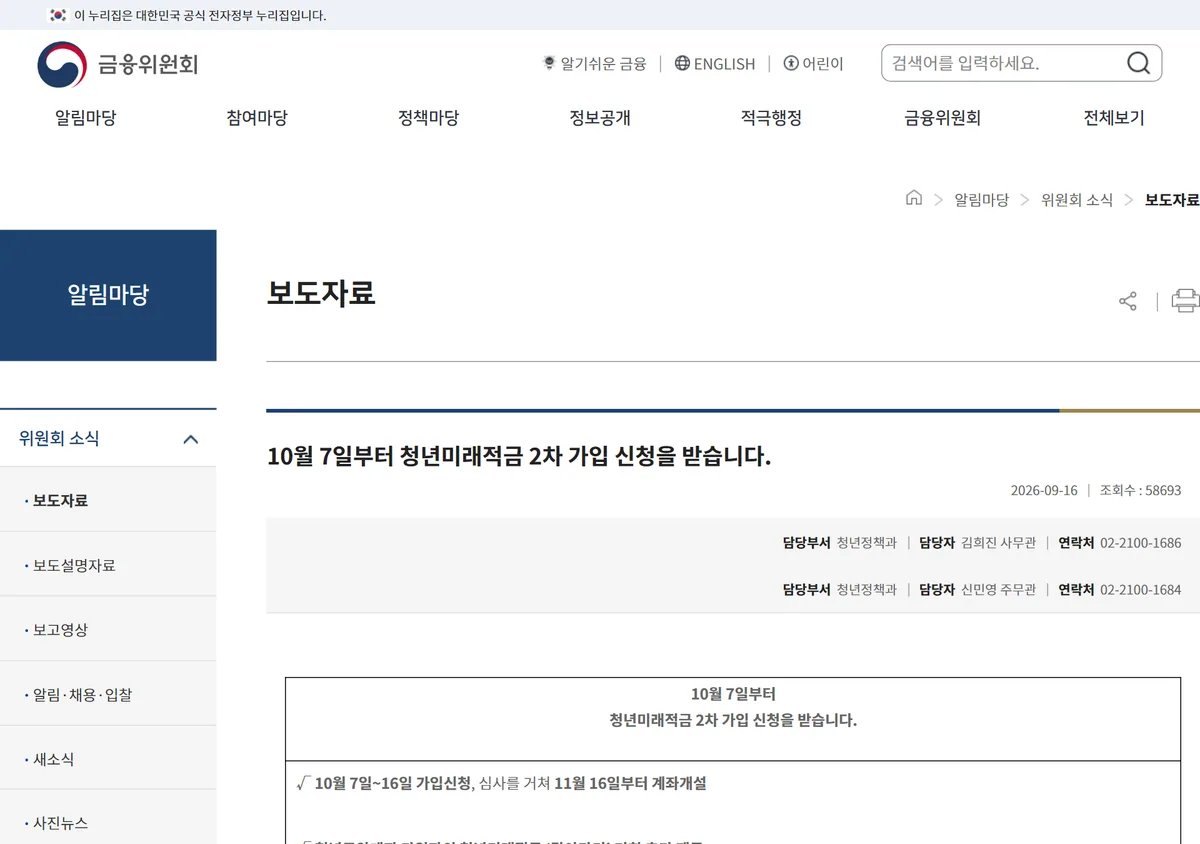Click the boxed headline 10월 7일부터
The height and width of the screenshot is (844, 1200).
(x=733, y=694)
